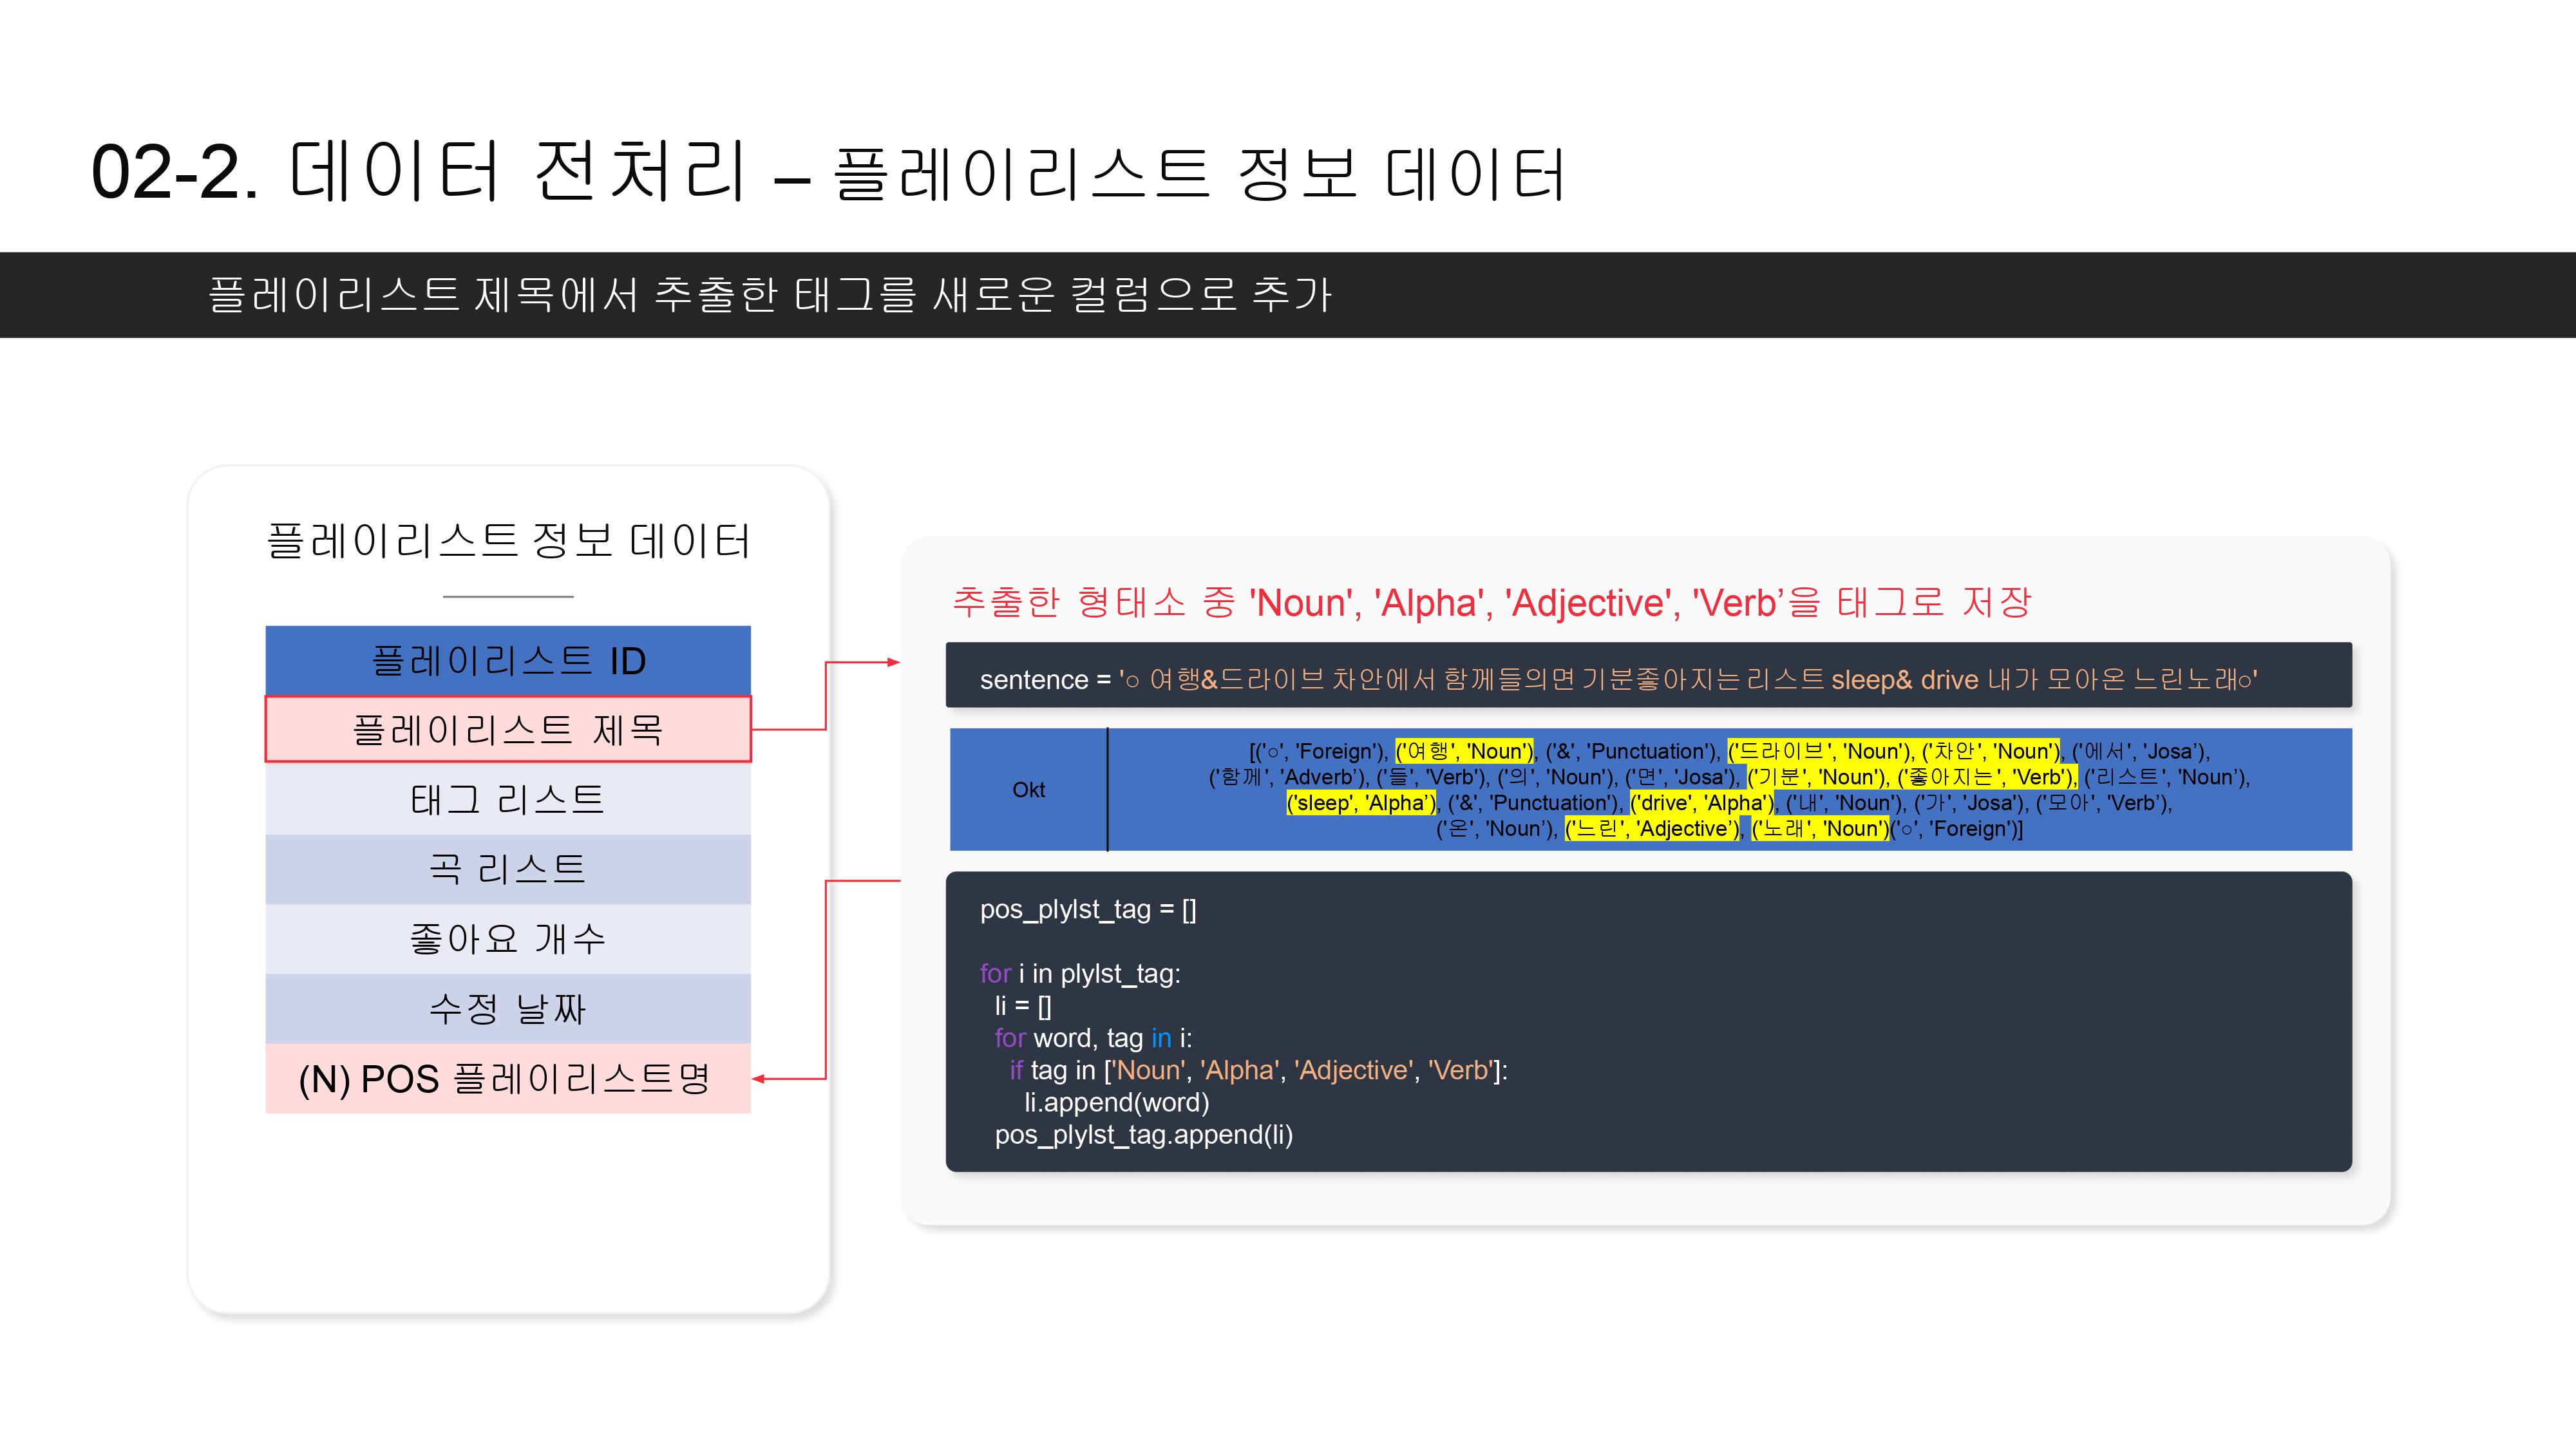The height and width of the screenshot is (1449, 2576).
Task: Click the (N) POS 플레이리스트명 row
Action: pos(508,1078)
